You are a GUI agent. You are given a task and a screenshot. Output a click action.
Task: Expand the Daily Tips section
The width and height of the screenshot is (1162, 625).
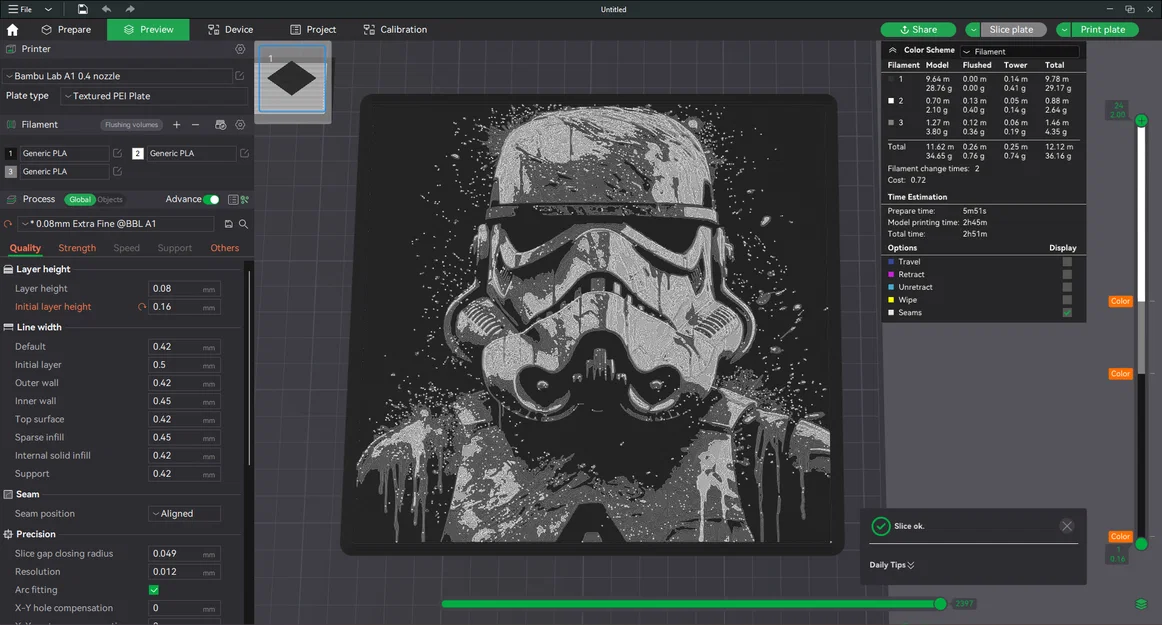click(889, 564)
